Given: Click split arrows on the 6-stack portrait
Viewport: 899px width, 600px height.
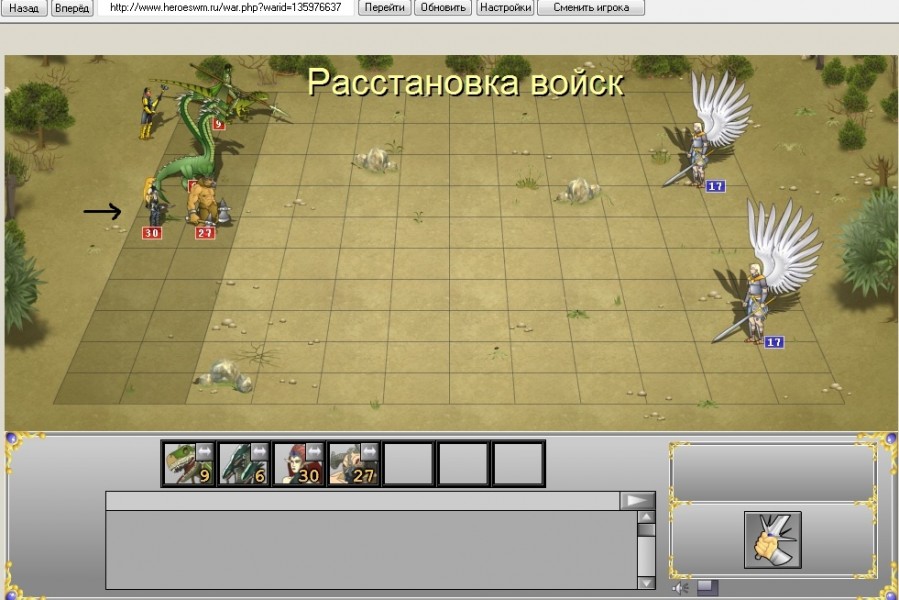Looking at the screenshot, I should tap(260, 452).
